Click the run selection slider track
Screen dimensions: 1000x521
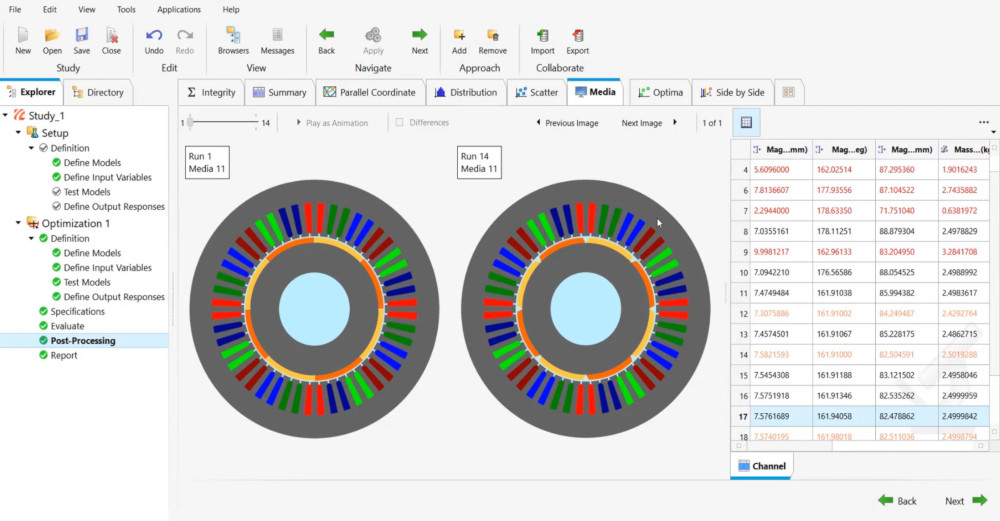coord(222,123)
